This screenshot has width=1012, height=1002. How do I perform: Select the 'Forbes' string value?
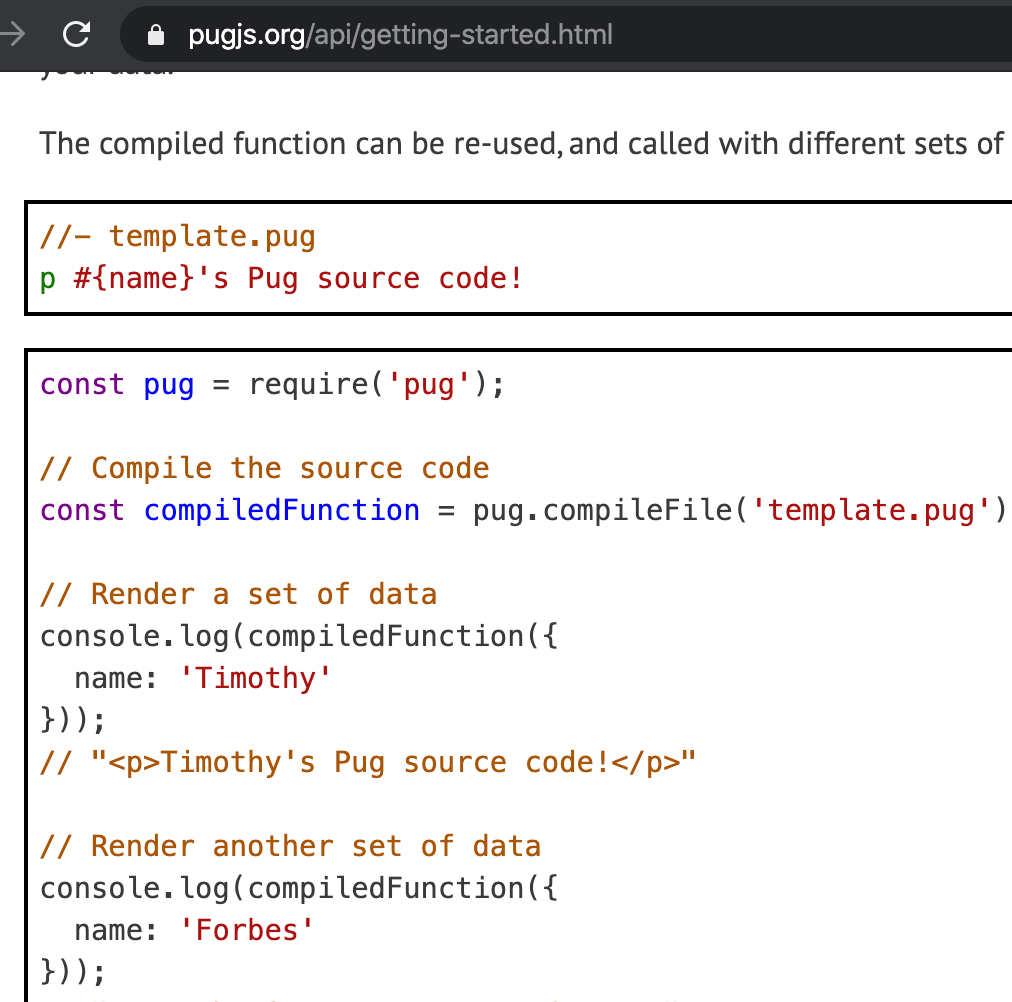click(248, 930)
